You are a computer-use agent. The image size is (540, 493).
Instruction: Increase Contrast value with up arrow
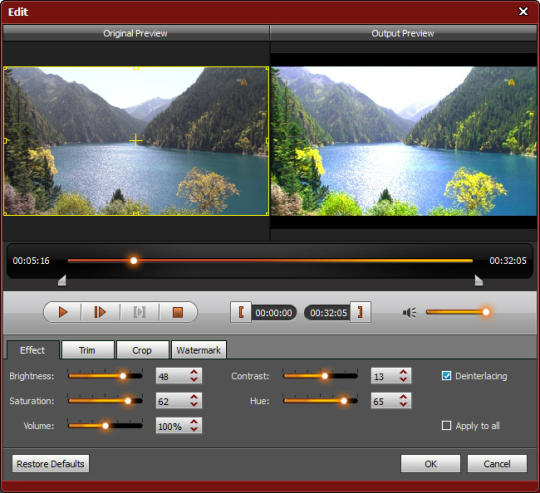pos(403,372)
